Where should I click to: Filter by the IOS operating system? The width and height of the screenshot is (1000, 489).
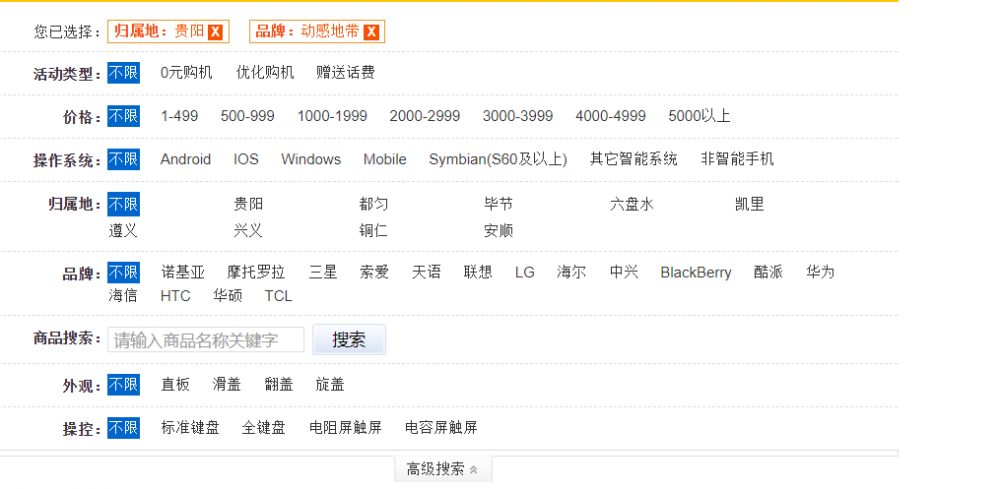coord(246,159)
